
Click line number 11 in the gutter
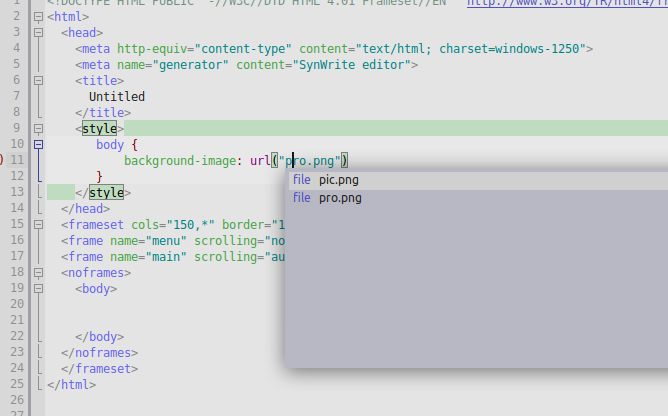(17, 160)
